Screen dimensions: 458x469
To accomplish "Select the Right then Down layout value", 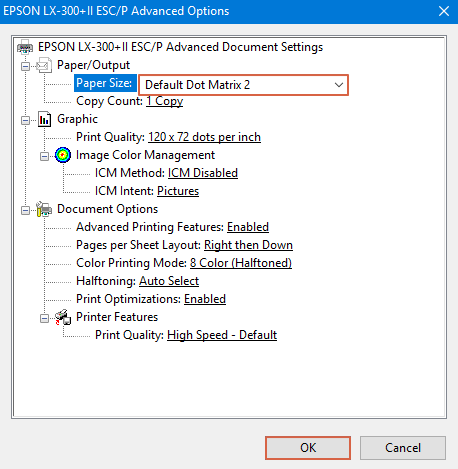I will pyautogui.click(x=248, y=245).
